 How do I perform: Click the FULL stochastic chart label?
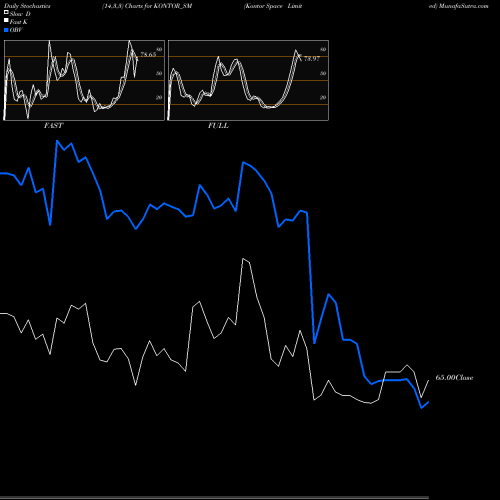click(218, 125)
